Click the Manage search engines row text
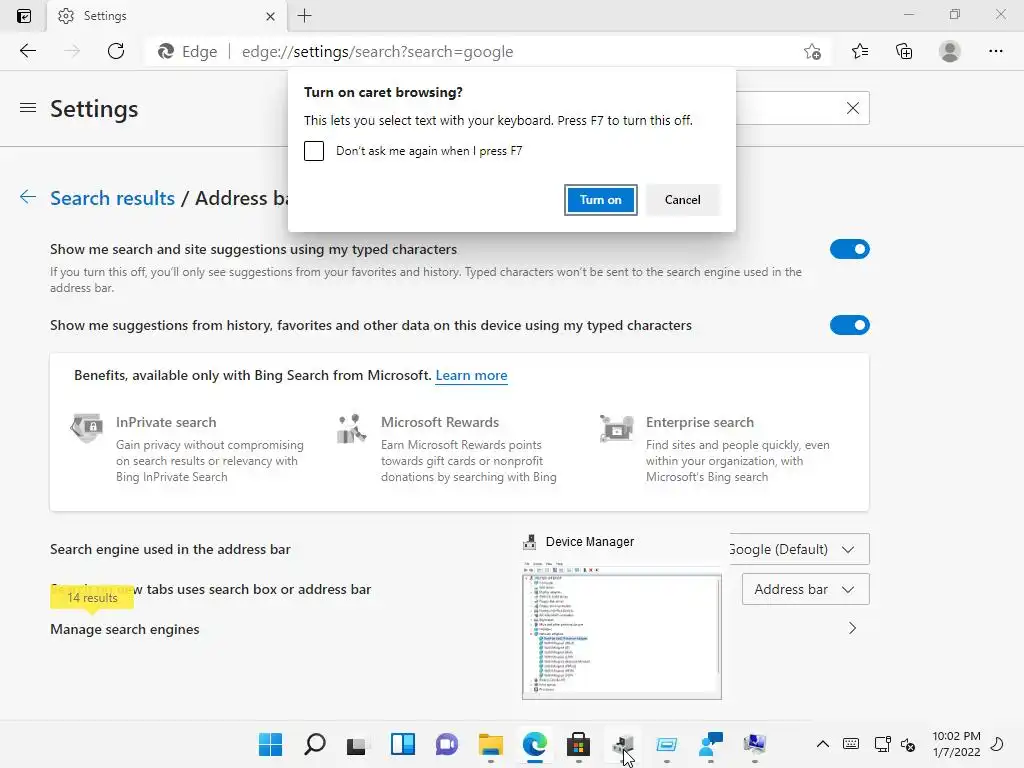This screenshot has width=1024, height=768. pos(125,630)
